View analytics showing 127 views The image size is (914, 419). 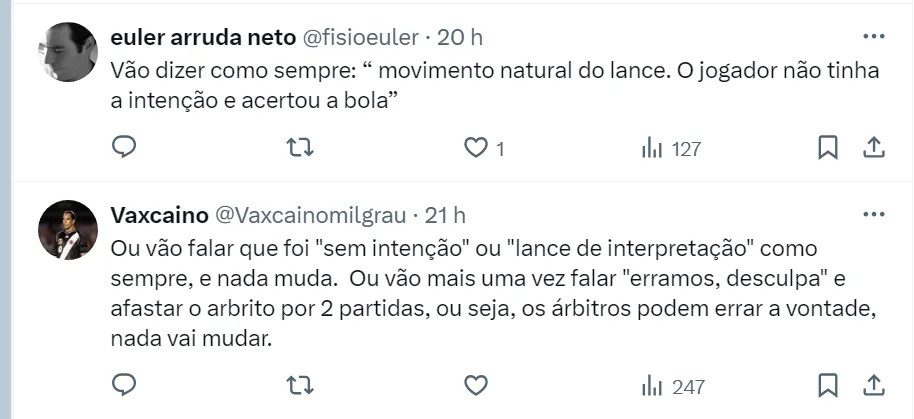tap(670, 148)
